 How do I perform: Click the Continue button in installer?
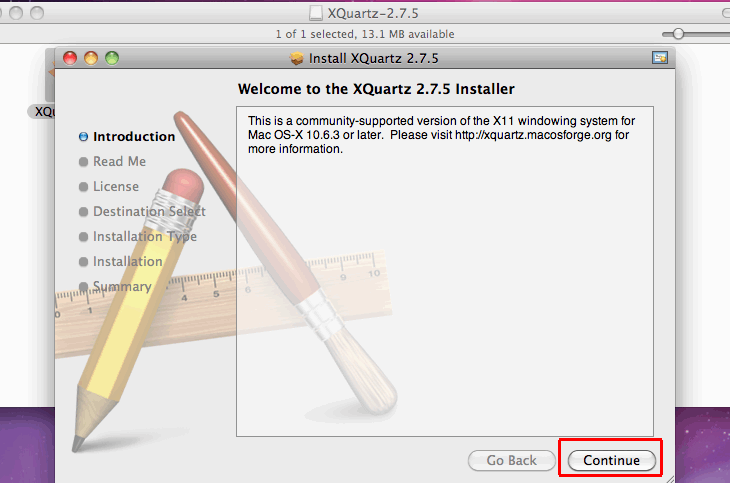(x=611, y=460)
